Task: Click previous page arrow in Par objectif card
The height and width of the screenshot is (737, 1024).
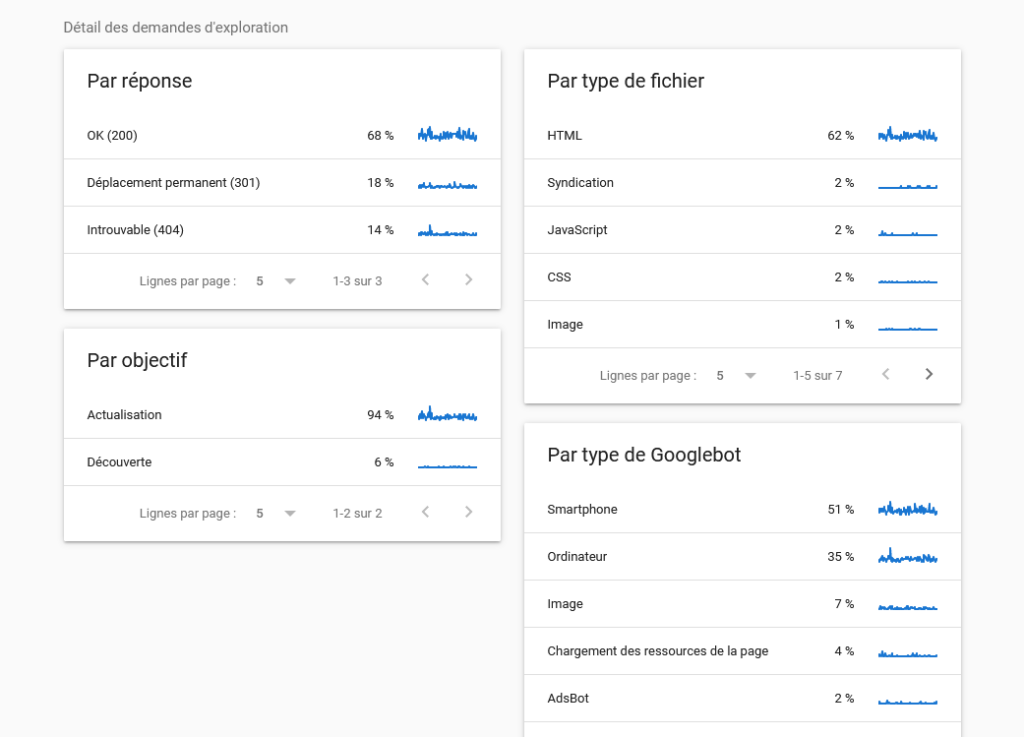Action: (425, 513)
